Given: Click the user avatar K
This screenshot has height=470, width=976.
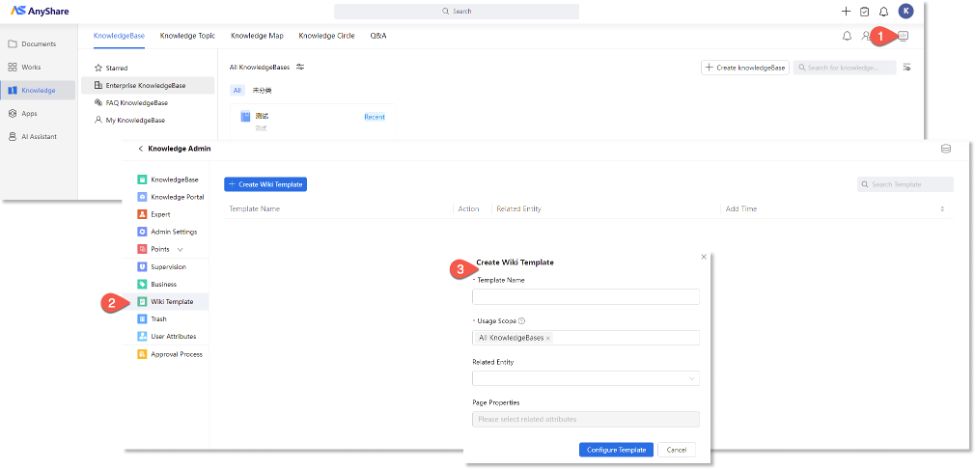Looking at the screenshot, I should [x=905, y=11].
